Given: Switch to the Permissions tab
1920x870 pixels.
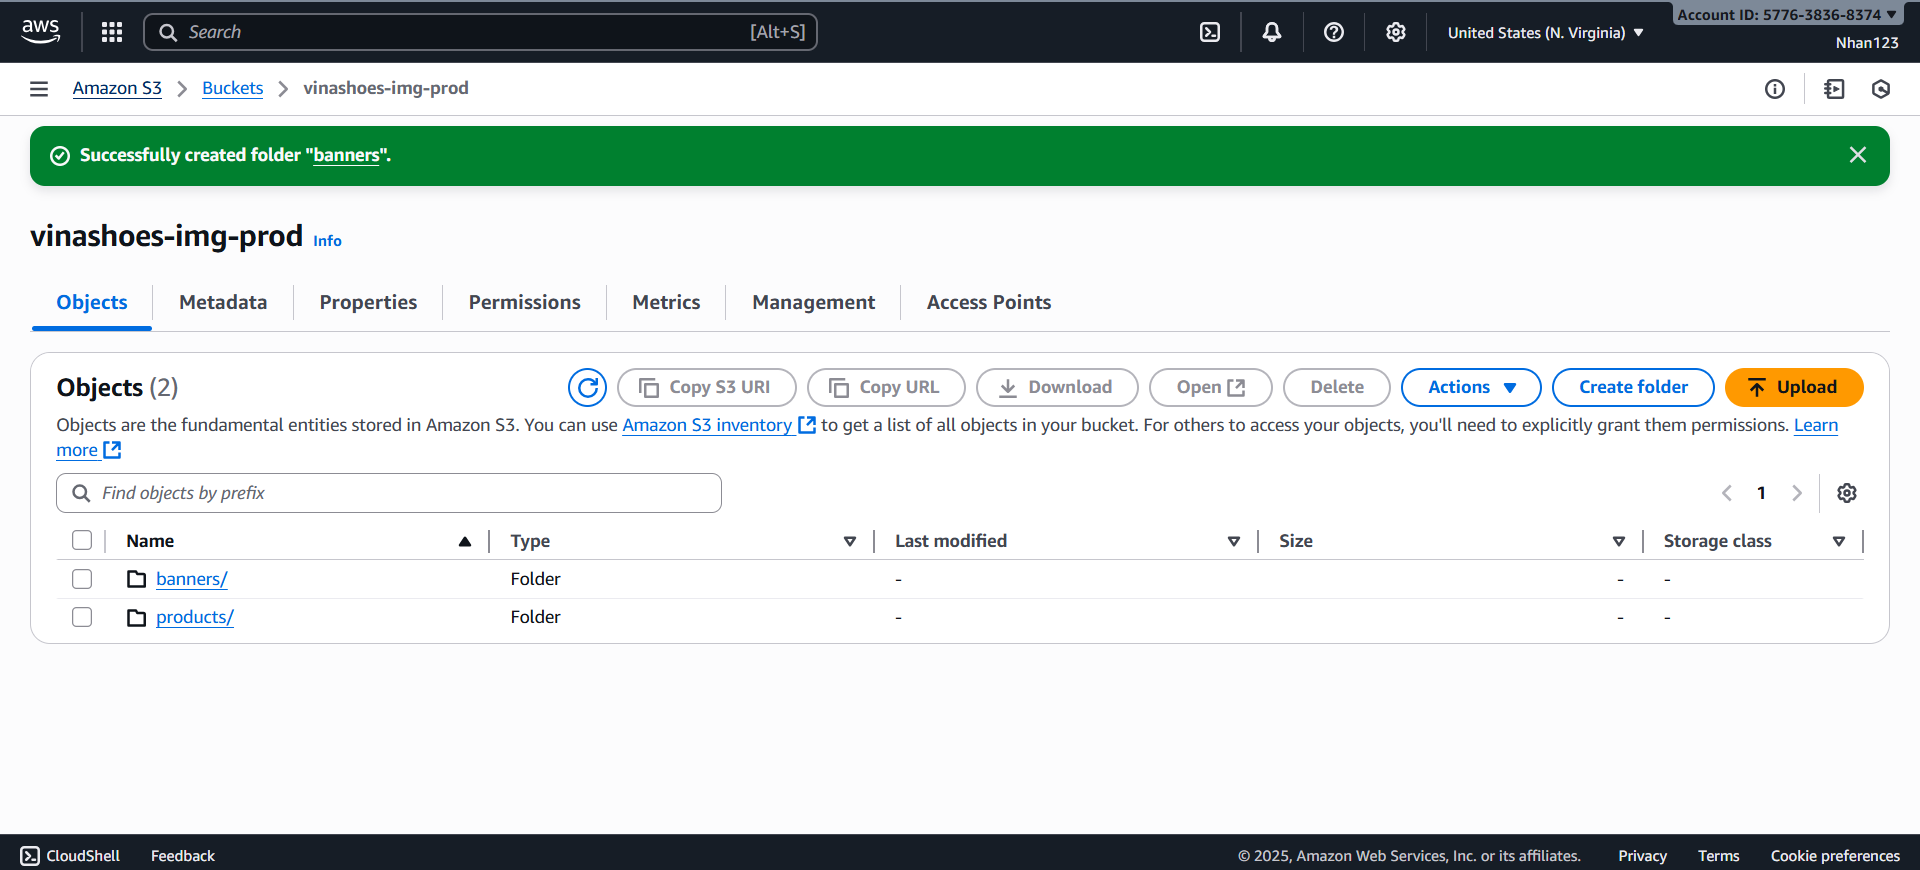Looking at the screenshot, I should pyautogui.click(x=524, y=302).
